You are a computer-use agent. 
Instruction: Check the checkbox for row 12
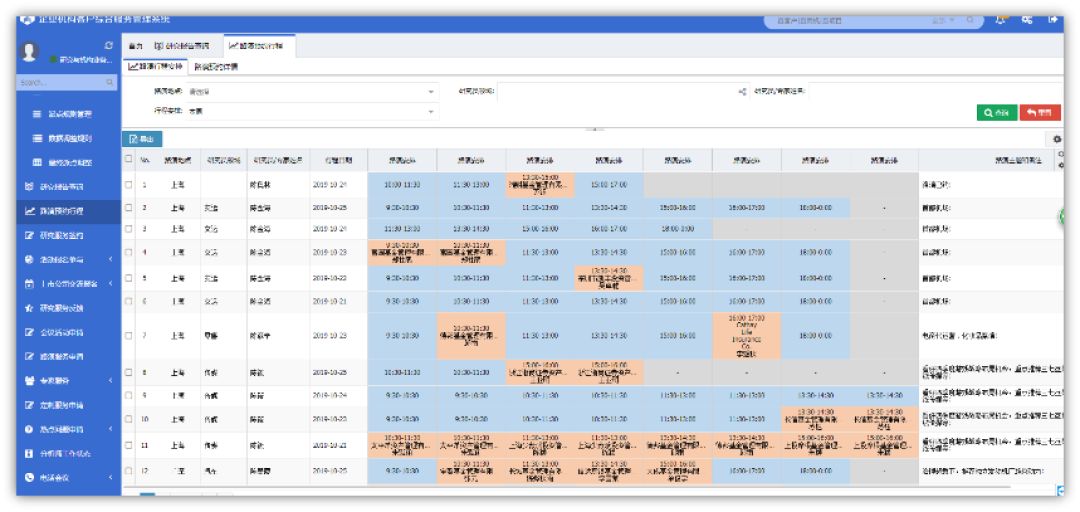point(128,471)
